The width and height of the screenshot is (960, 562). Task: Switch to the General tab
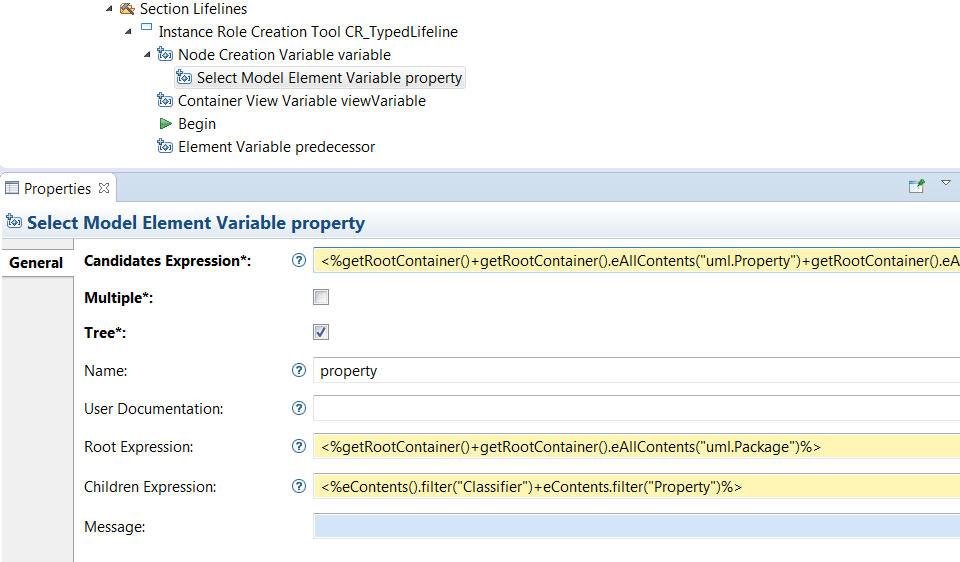pos(37,263)
